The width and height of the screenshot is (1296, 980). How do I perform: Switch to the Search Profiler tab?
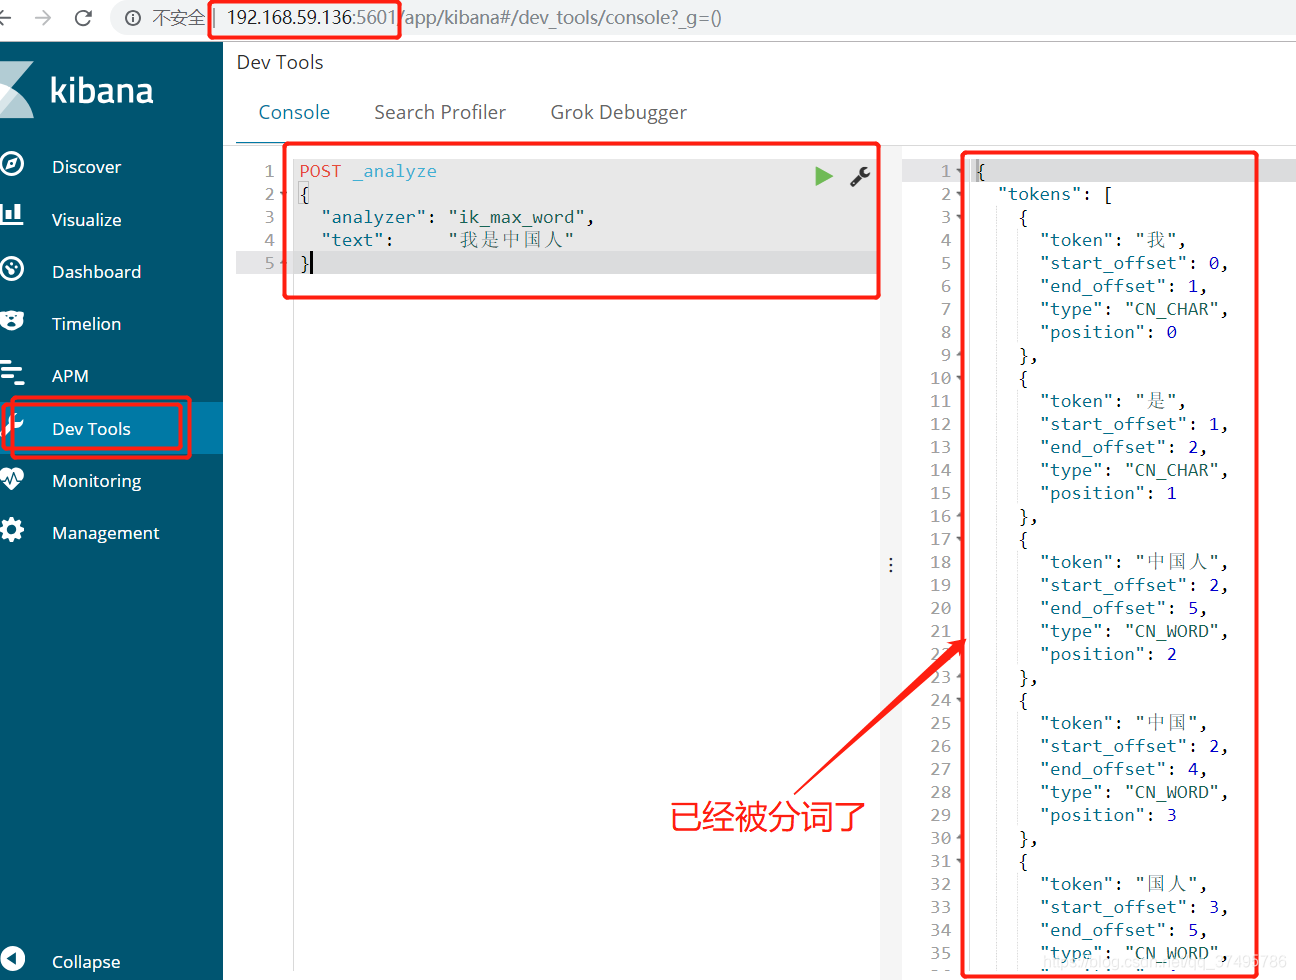[440, 112]
